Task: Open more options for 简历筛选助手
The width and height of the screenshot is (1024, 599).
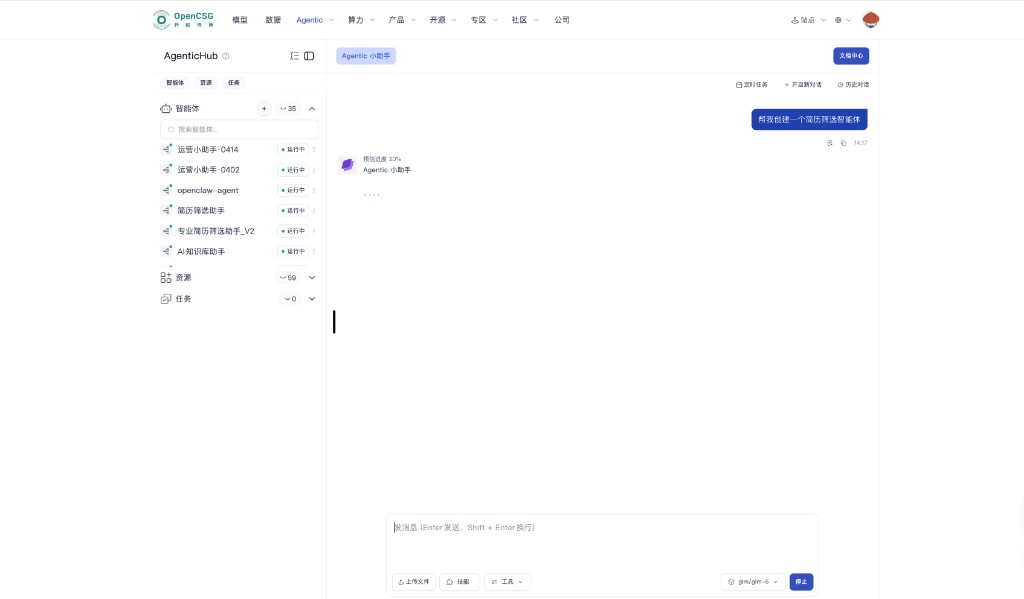Action: pos(314,210)
